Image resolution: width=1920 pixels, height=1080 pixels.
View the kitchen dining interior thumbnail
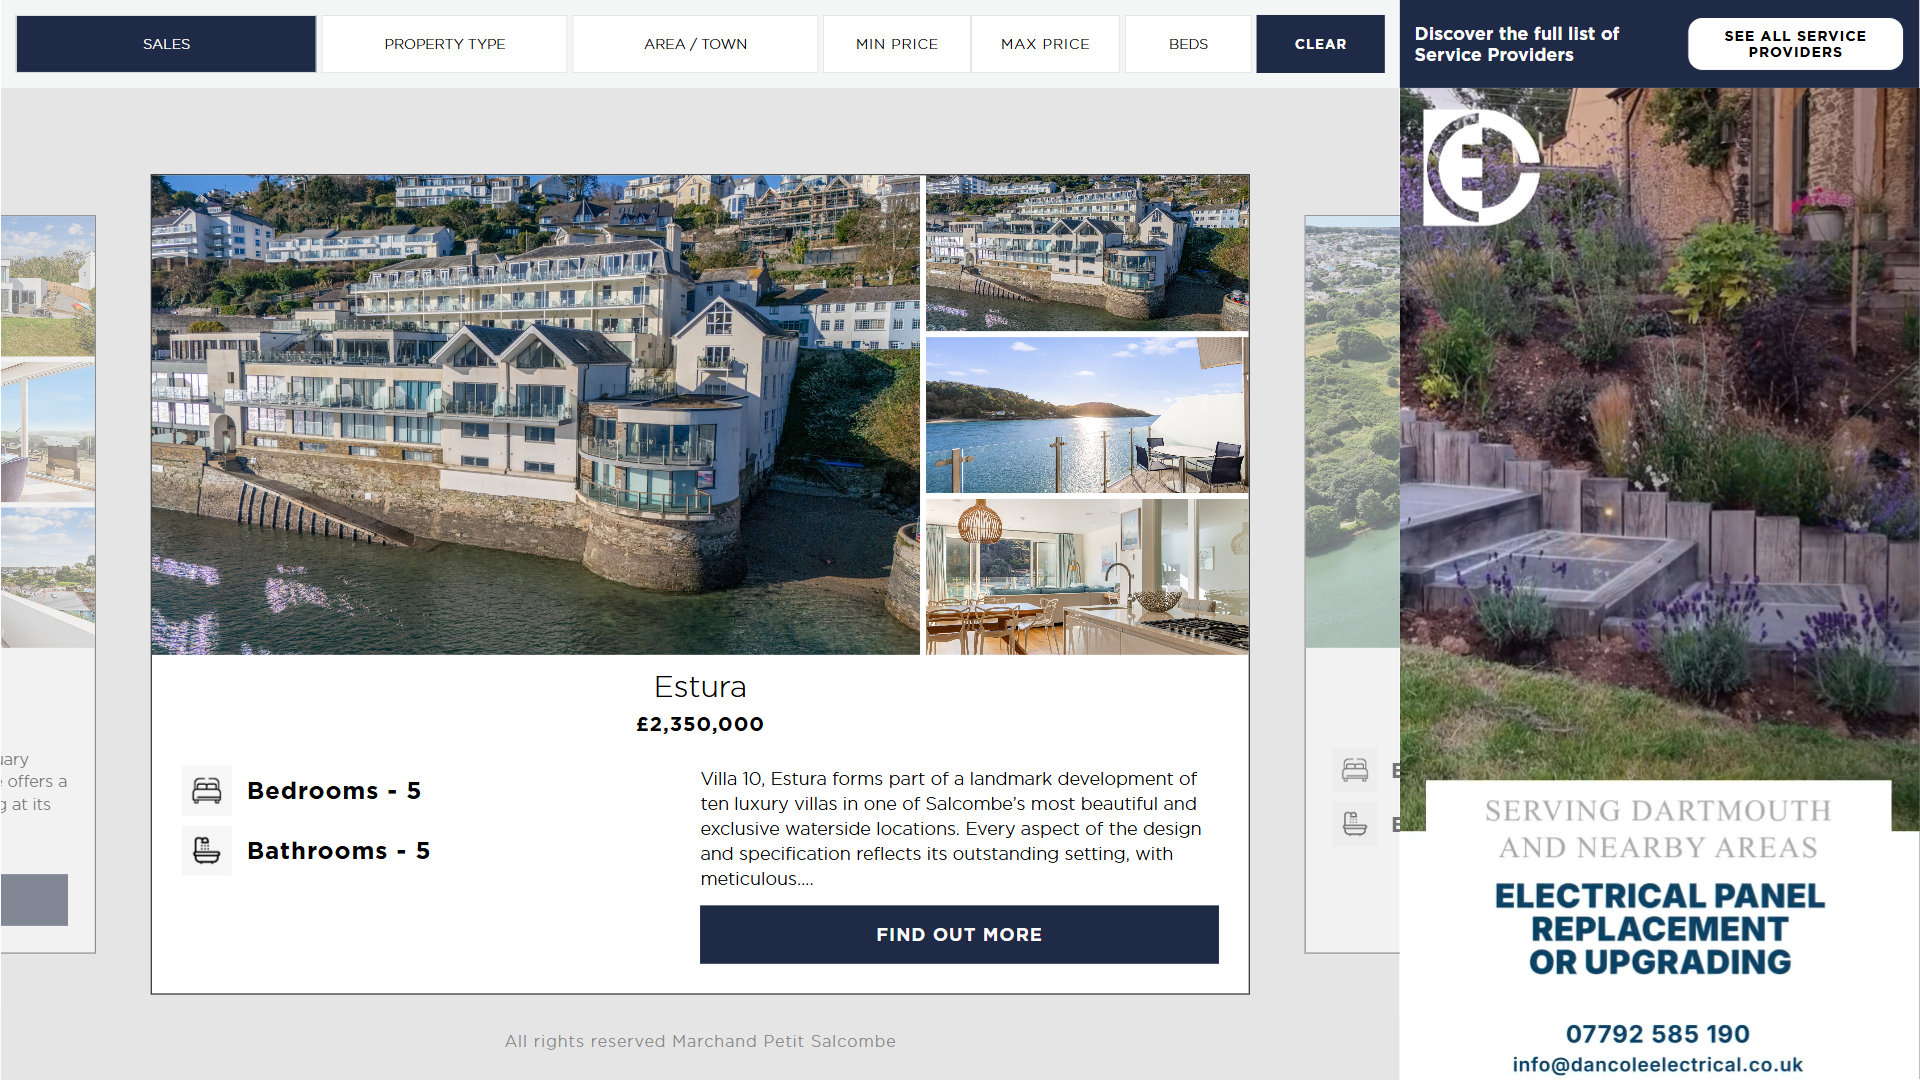tap(1087, 577)
